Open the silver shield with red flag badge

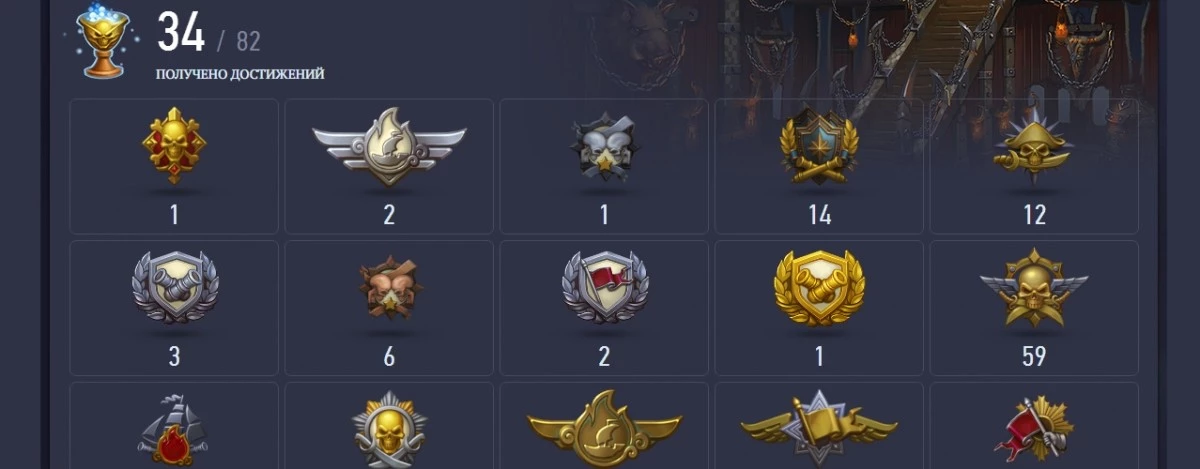[x=604, y=287]
